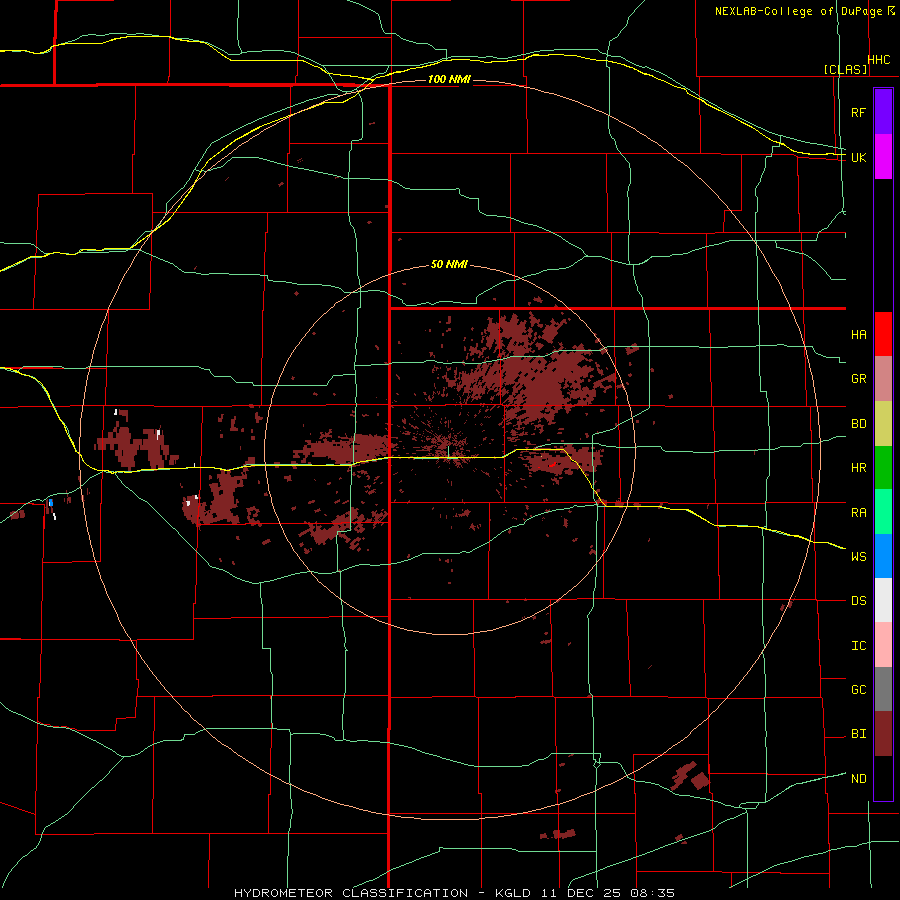This screenshot has width=900, height=900.
Task: Click the "RF" legend label text
Action: [858, 112]
